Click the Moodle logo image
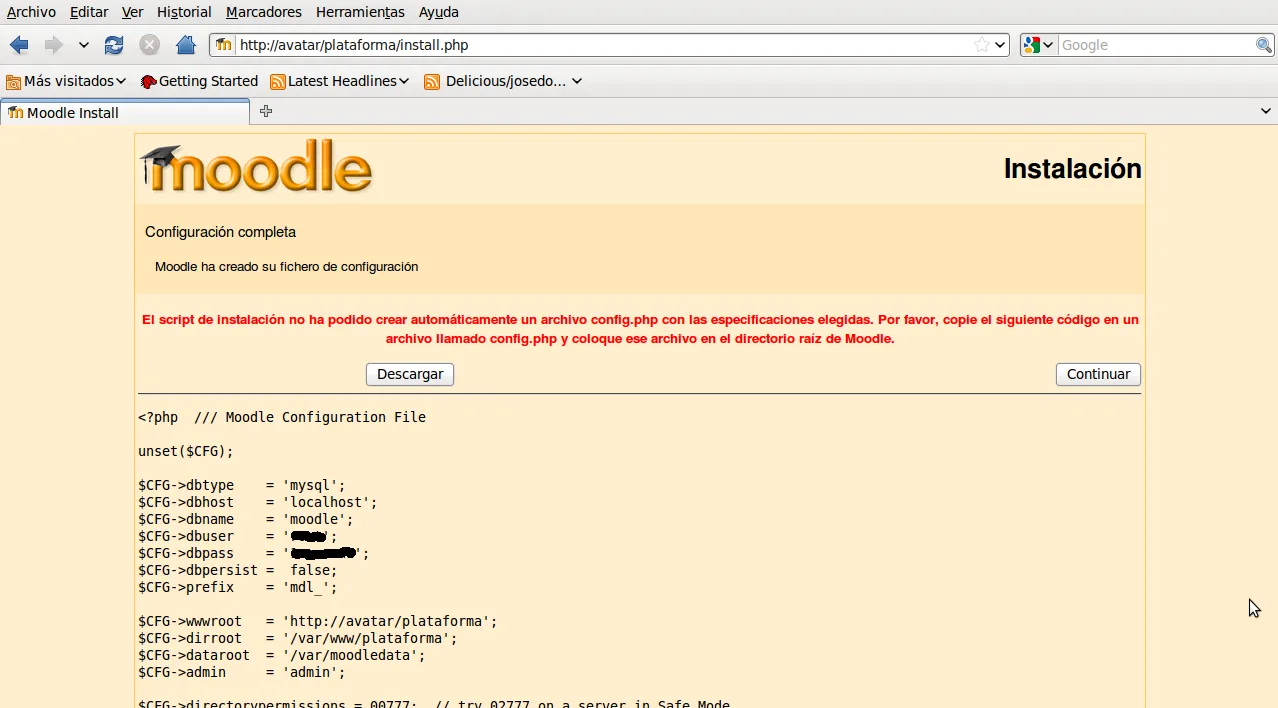Image resolution: width=1278 pixels, height=708 pixels. click(257, 167)
